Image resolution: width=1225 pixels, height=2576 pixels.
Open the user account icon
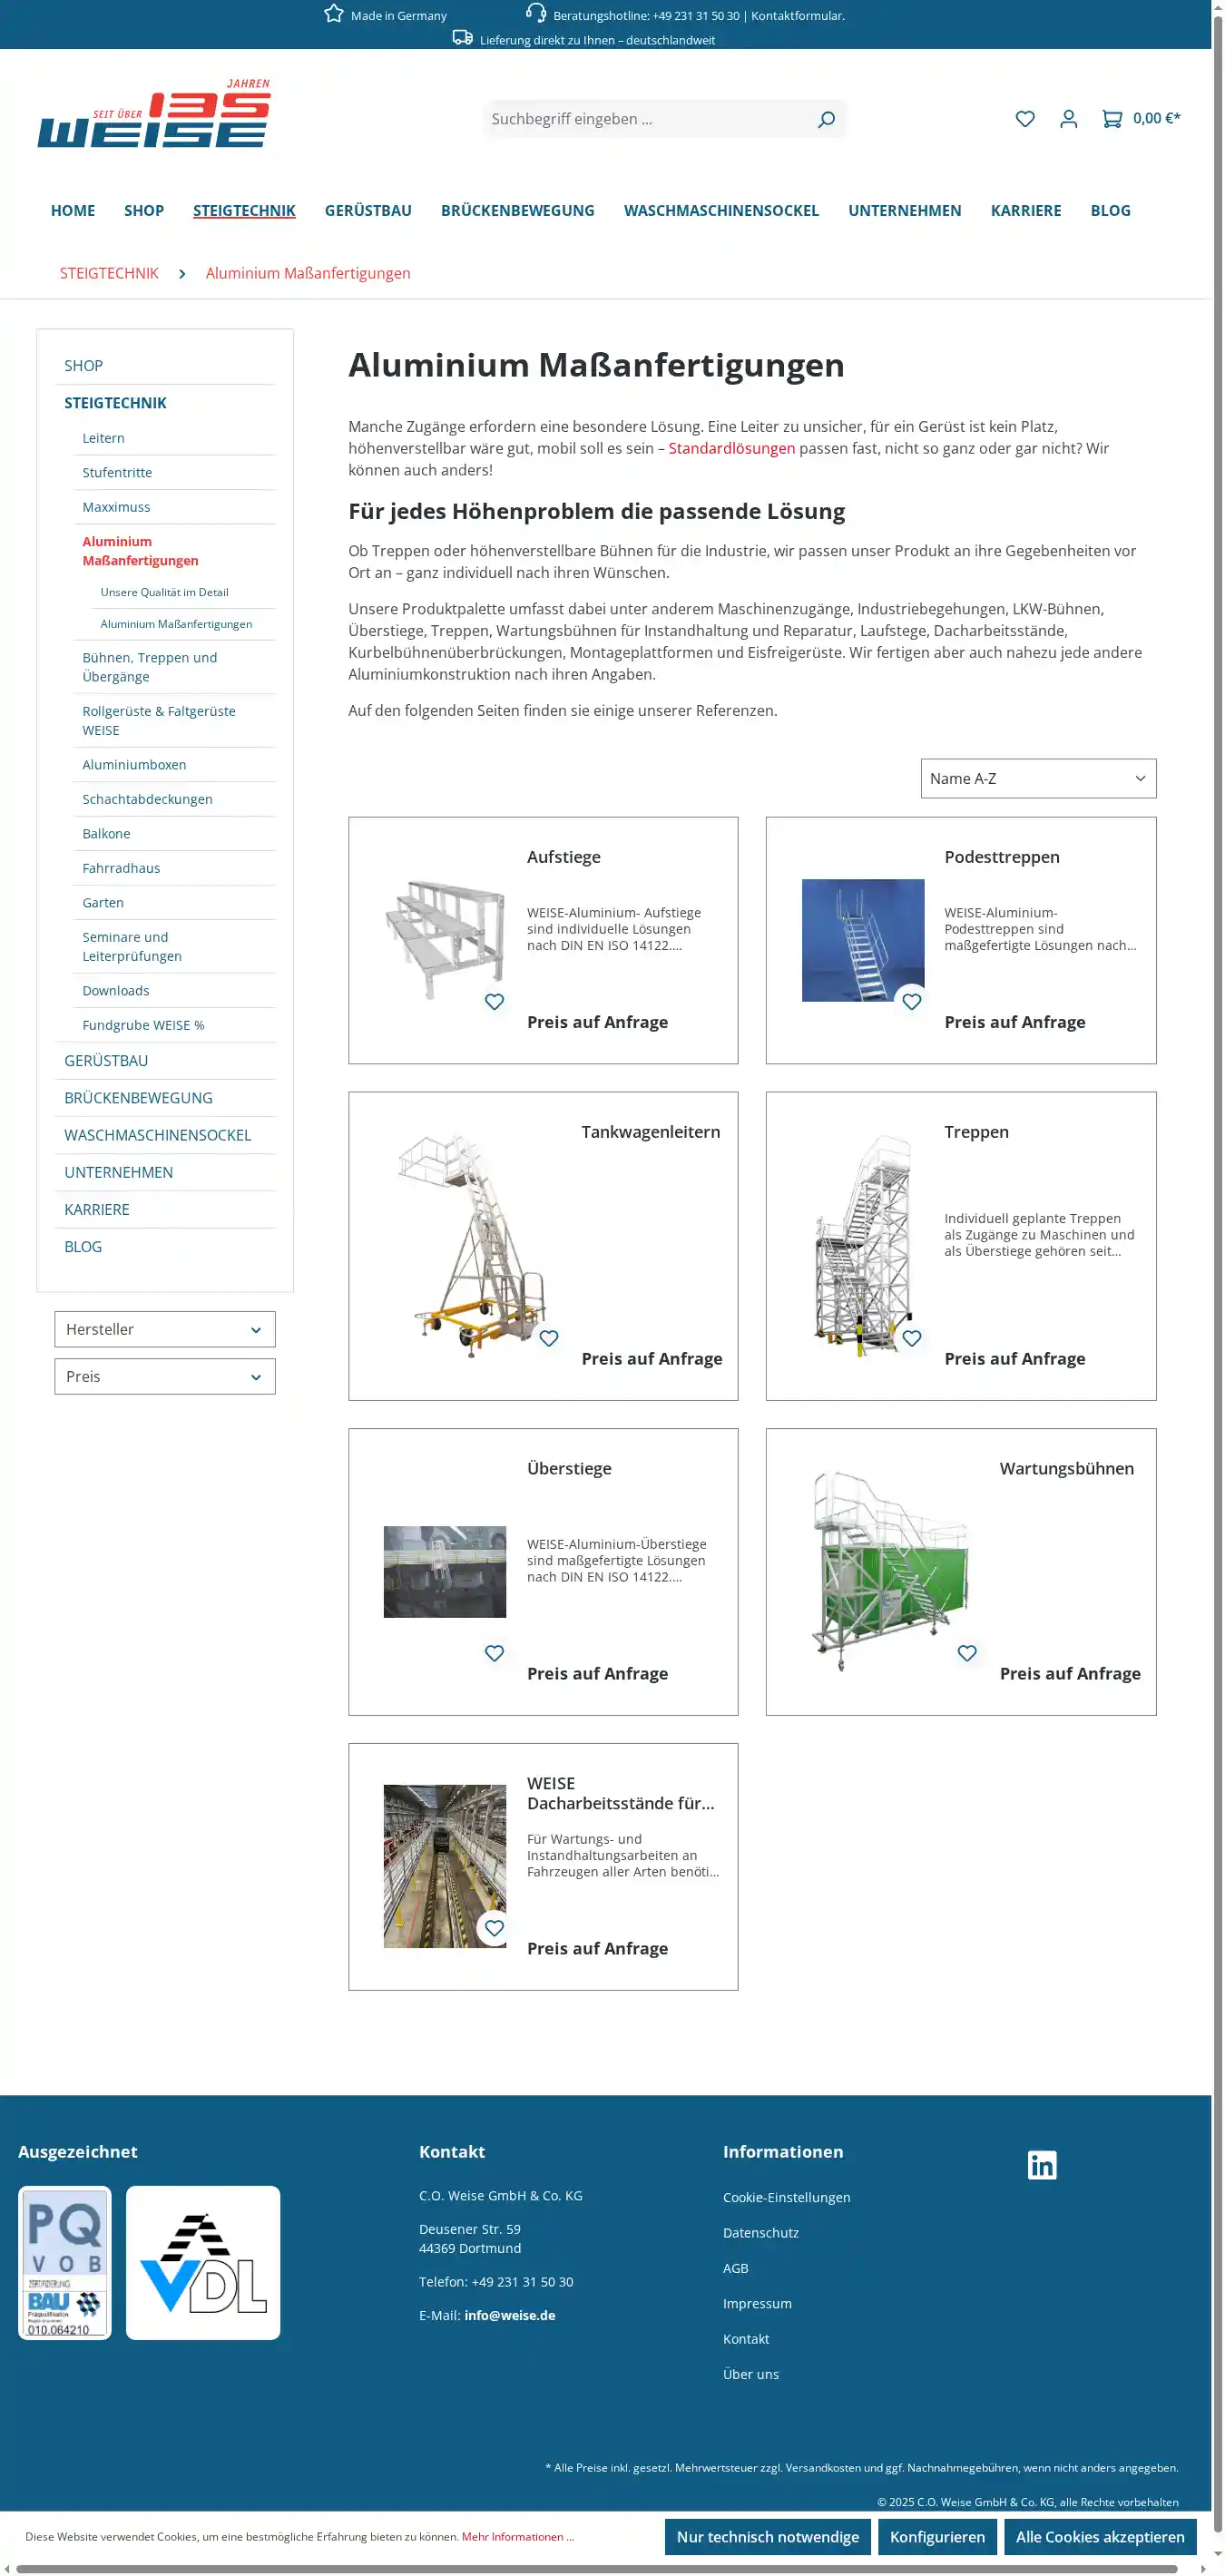click(1068, 119)
